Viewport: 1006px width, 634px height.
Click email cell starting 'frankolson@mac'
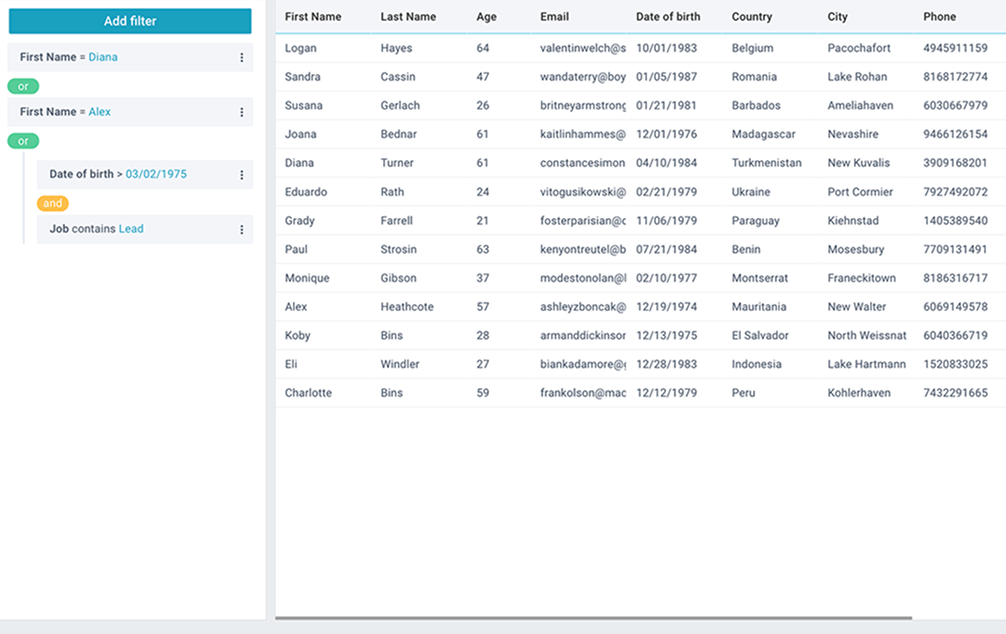583,393
